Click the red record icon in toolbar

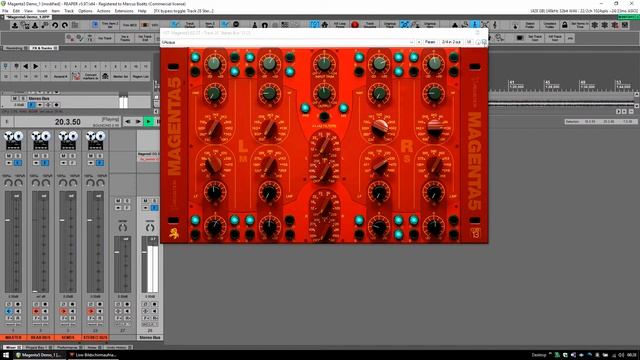point(355,25)
